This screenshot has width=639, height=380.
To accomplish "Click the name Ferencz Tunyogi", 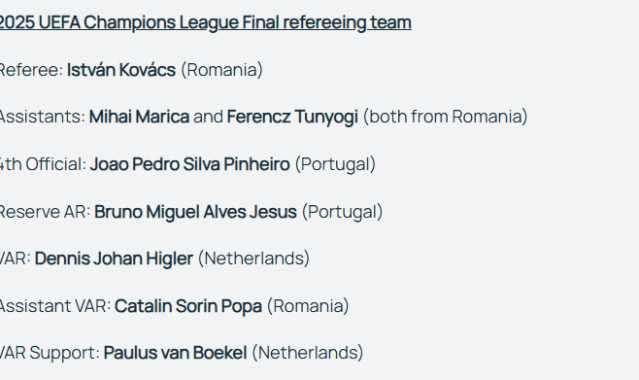I will [293, 117].
